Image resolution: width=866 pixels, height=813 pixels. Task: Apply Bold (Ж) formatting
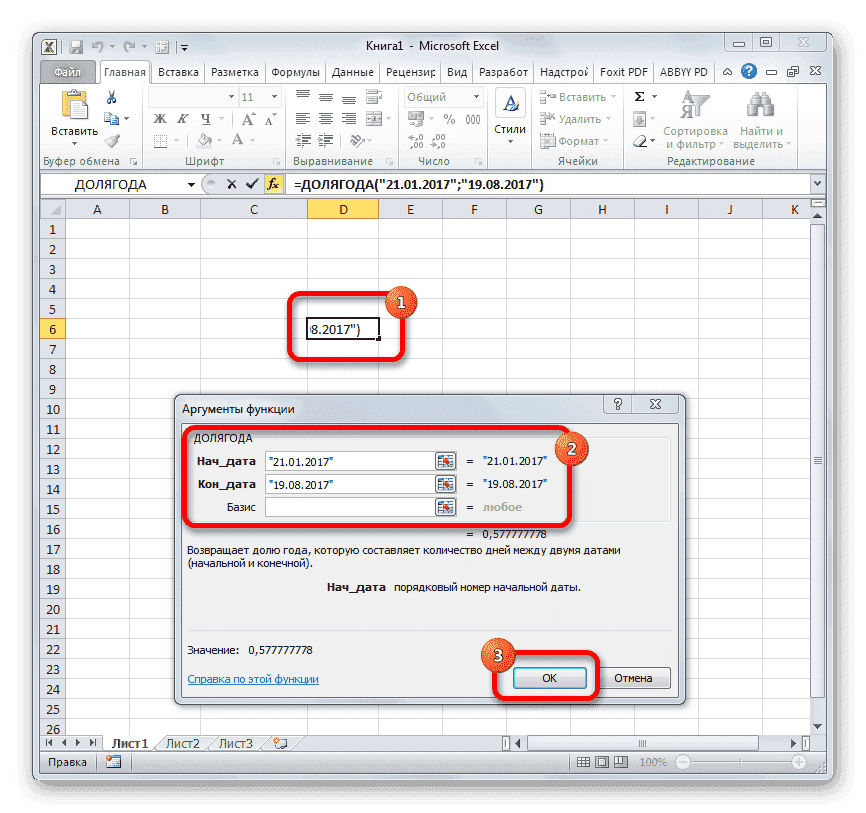[159, 117]
